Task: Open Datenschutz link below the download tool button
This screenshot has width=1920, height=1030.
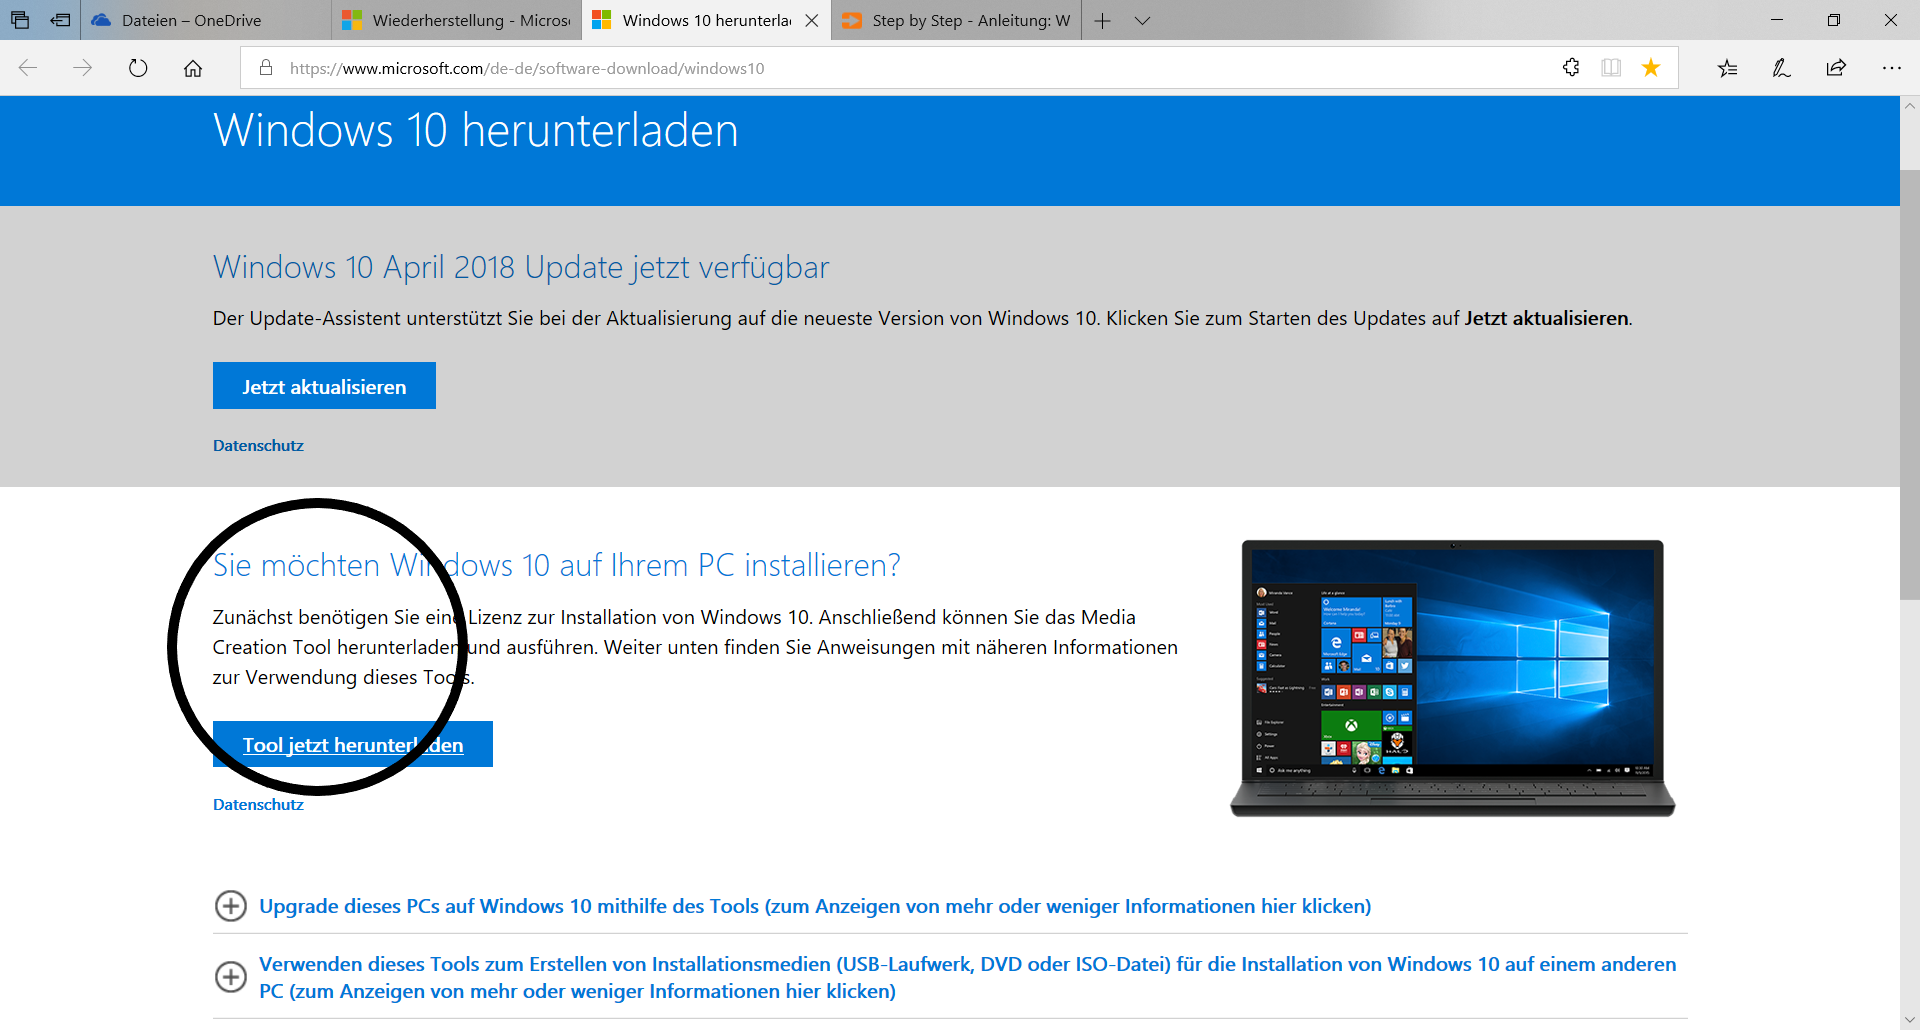Action: (x=258, y=804)
